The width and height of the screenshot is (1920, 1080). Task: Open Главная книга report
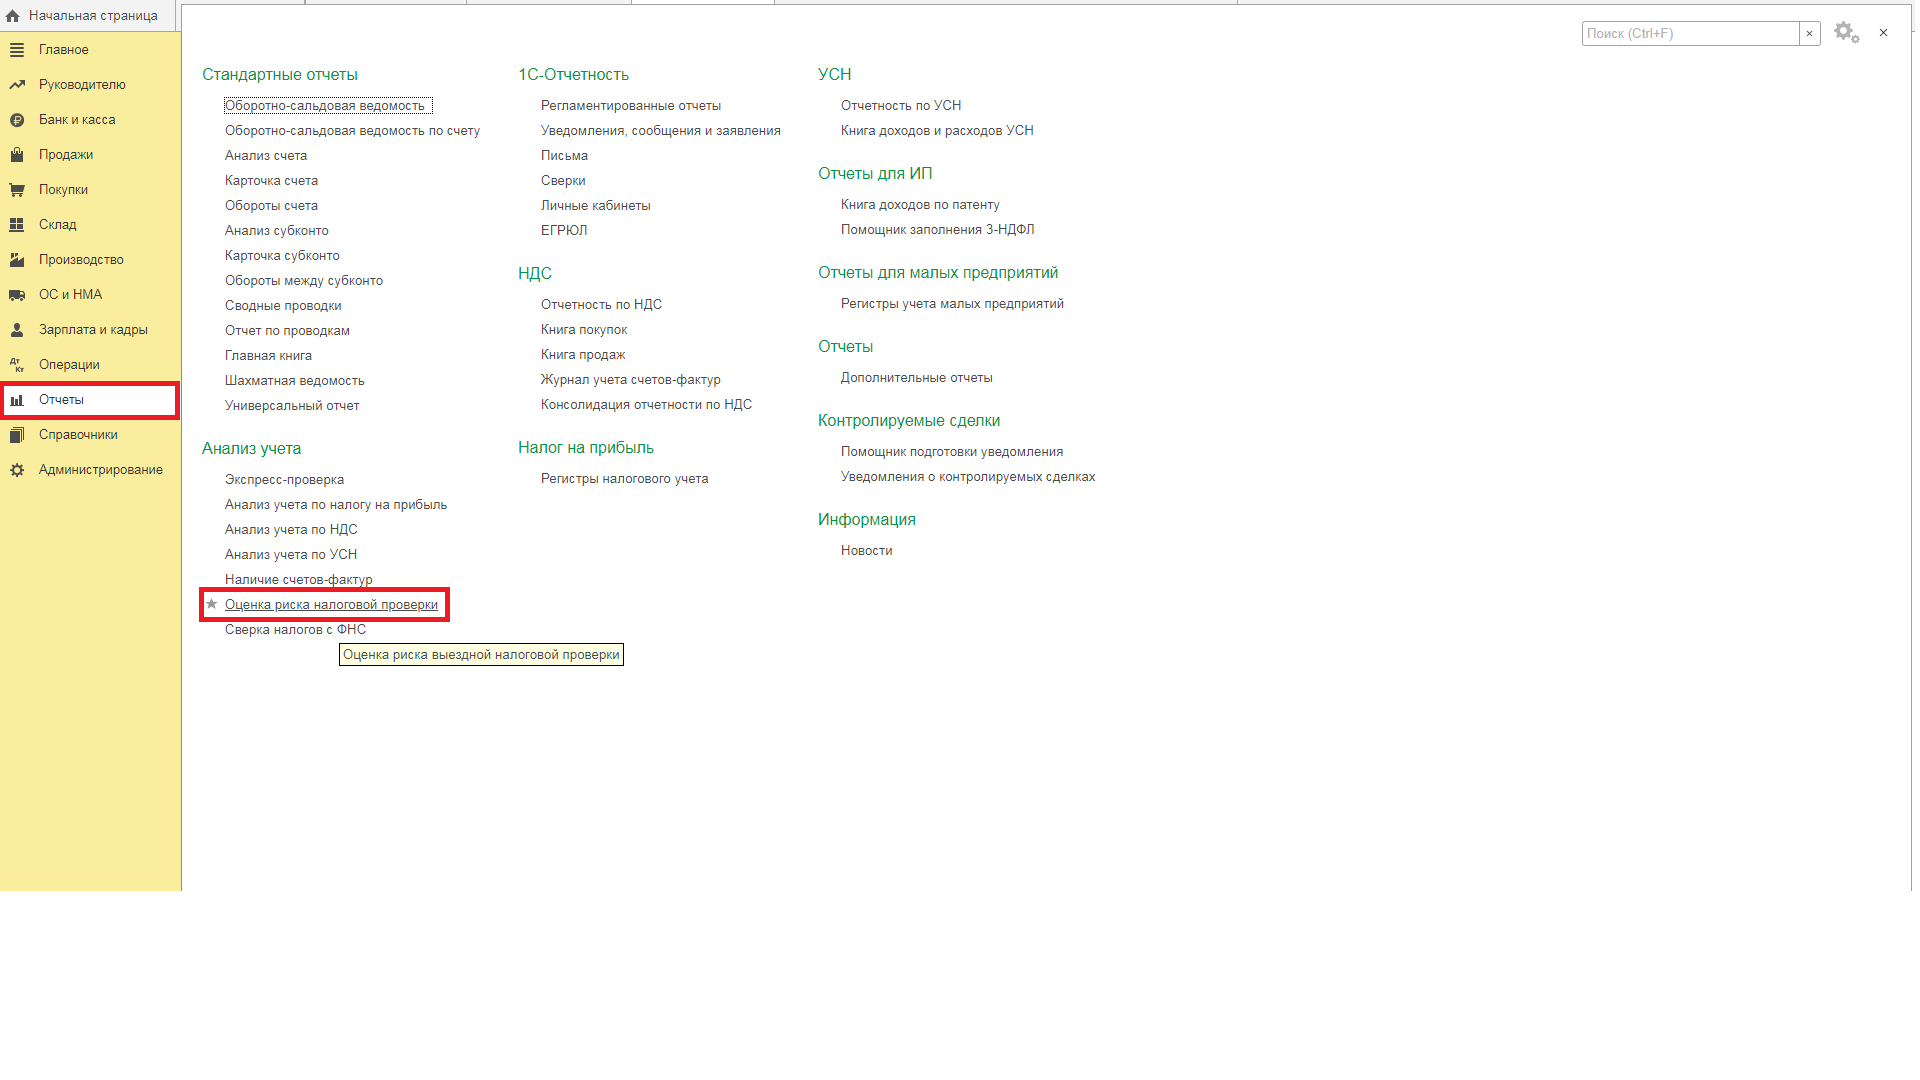pos(269,355)
